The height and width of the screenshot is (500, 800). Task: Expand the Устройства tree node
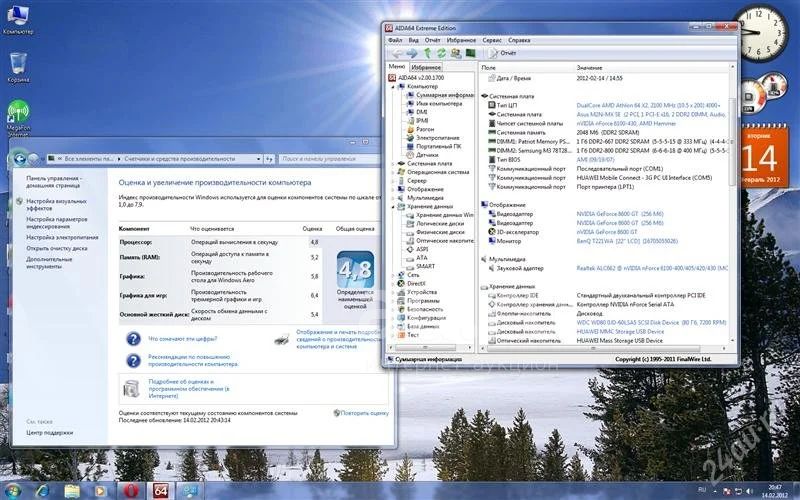(393, 292)
